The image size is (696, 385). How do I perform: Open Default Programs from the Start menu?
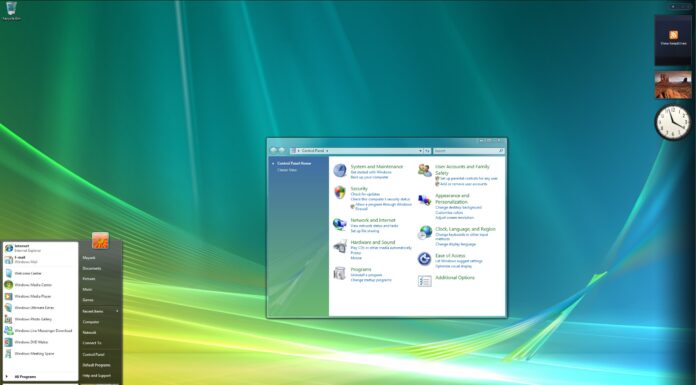click(96, 365)
